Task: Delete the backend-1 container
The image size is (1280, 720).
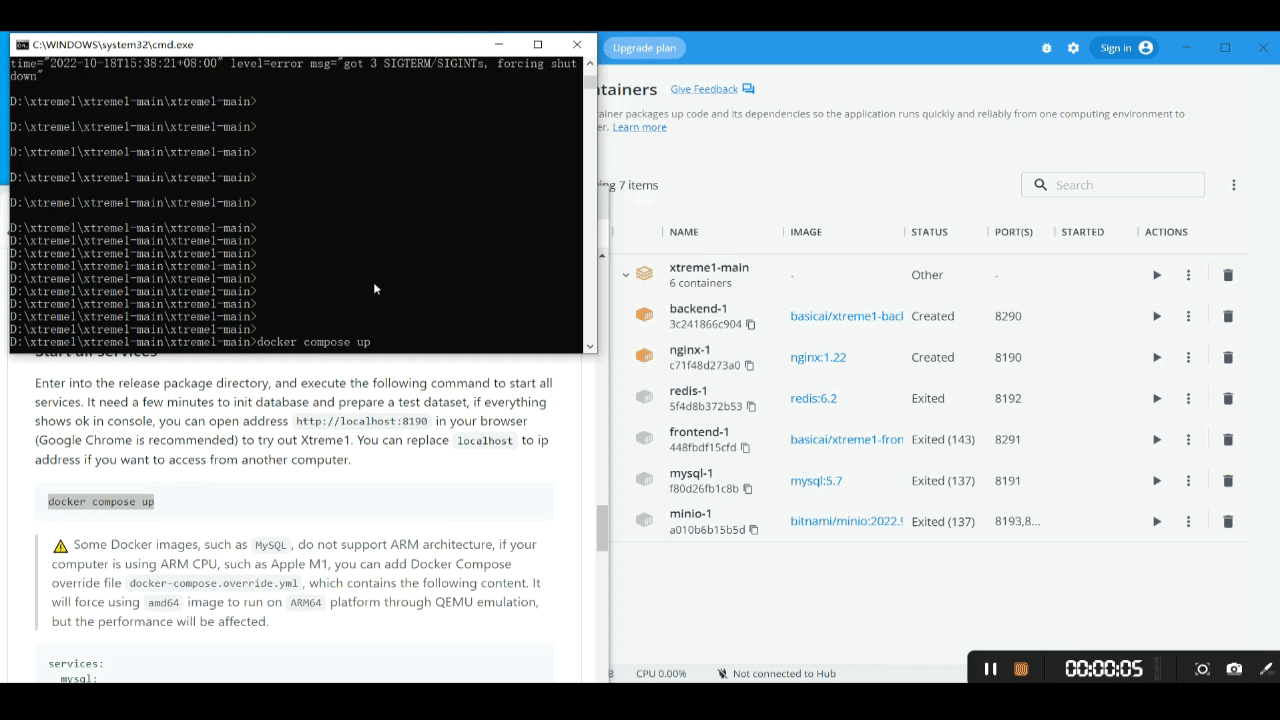Action: [1228, 316]
